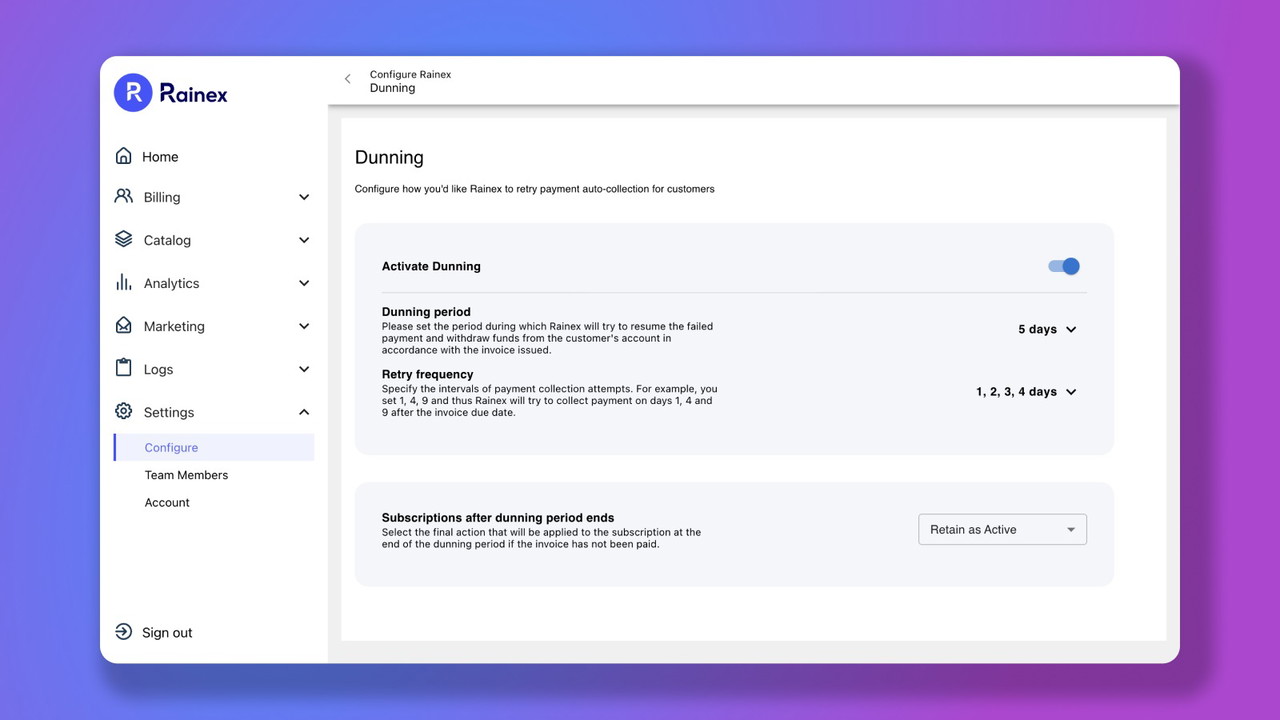Click the Rainex logo icon
Image resolution: width=1280 pixels, height=720 pixels.
(x=133, y=93)
